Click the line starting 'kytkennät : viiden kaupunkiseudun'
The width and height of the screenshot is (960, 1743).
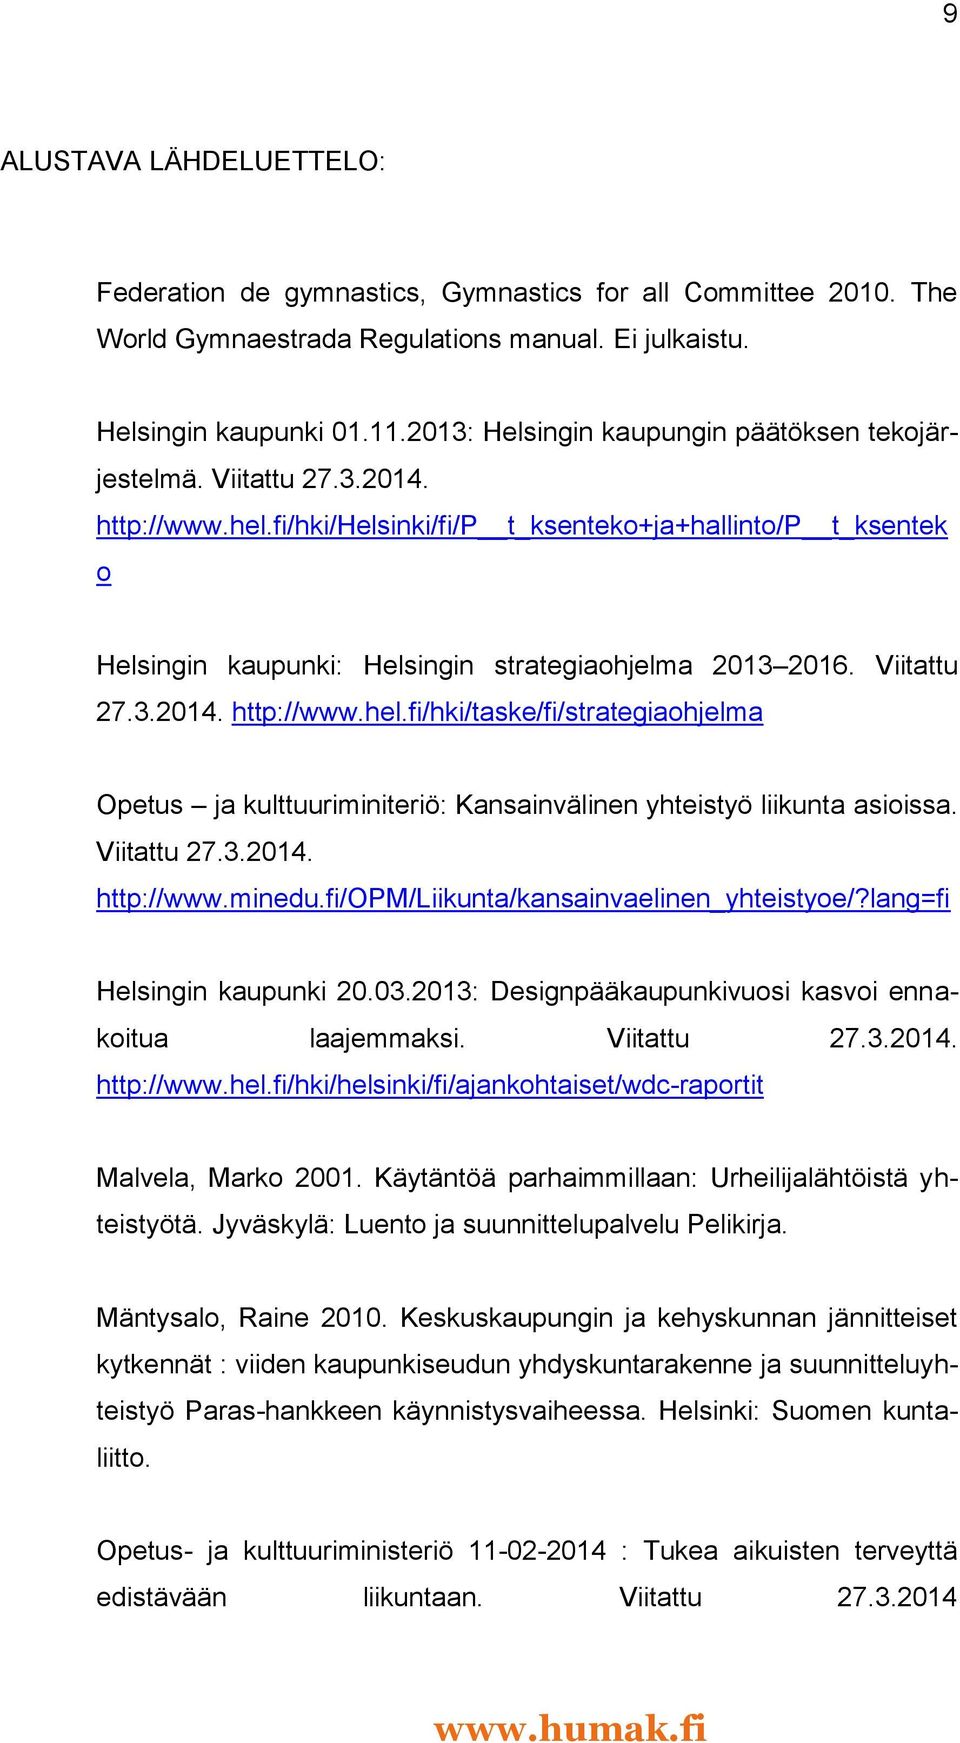pos(527,1364)
